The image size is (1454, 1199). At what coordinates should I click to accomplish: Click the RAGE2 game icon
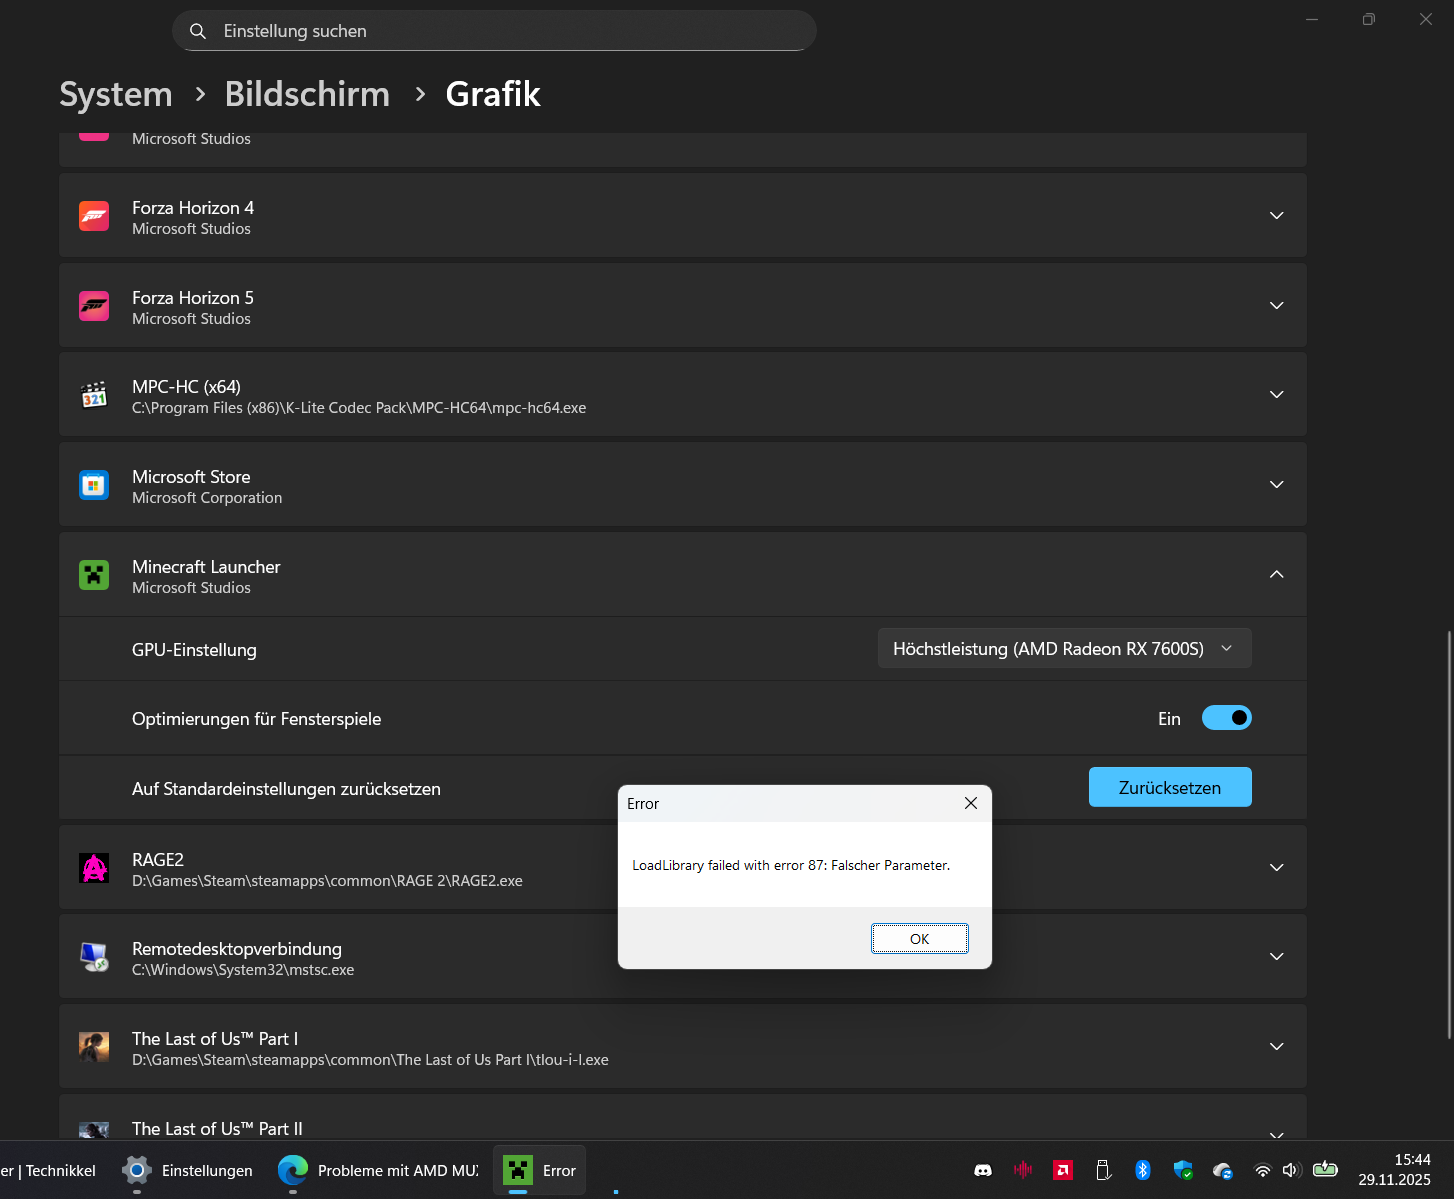click(94, 867)
